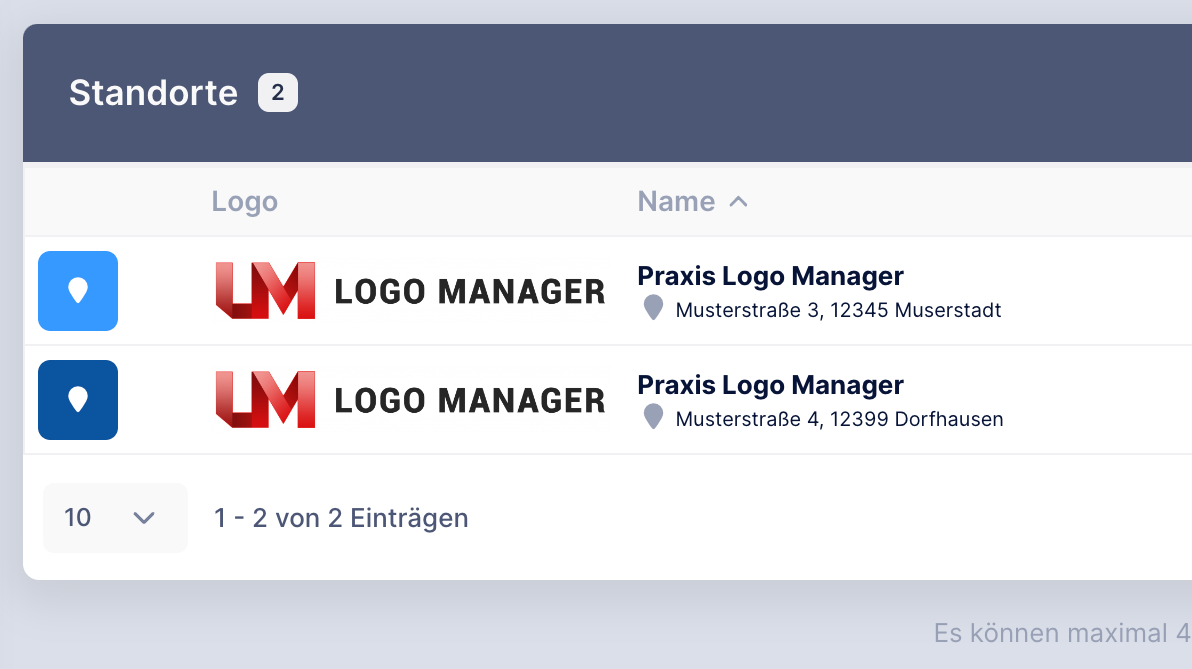Click the Logo column header
Image resolution: width=1192 pixels, height=669 pixels.
(x=245, y=201)
